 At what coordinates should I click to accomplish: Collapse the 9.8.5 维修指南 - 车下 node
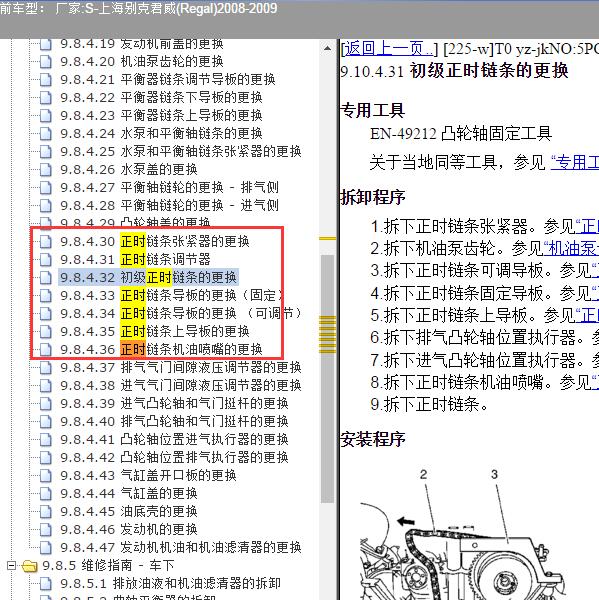[x=12, y=565]
